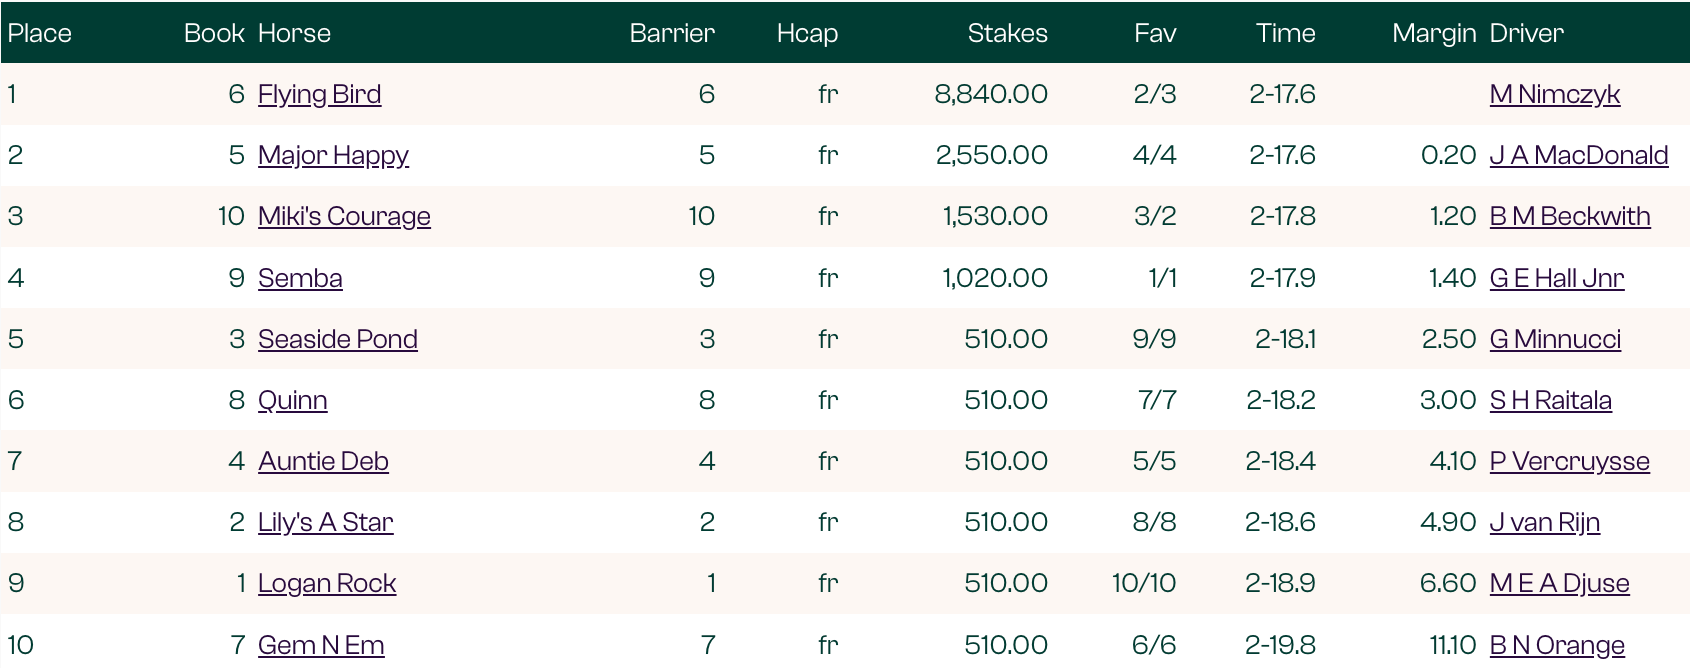
Task: Open driver M Nimczyk's profile
Action: [1554, 94]
